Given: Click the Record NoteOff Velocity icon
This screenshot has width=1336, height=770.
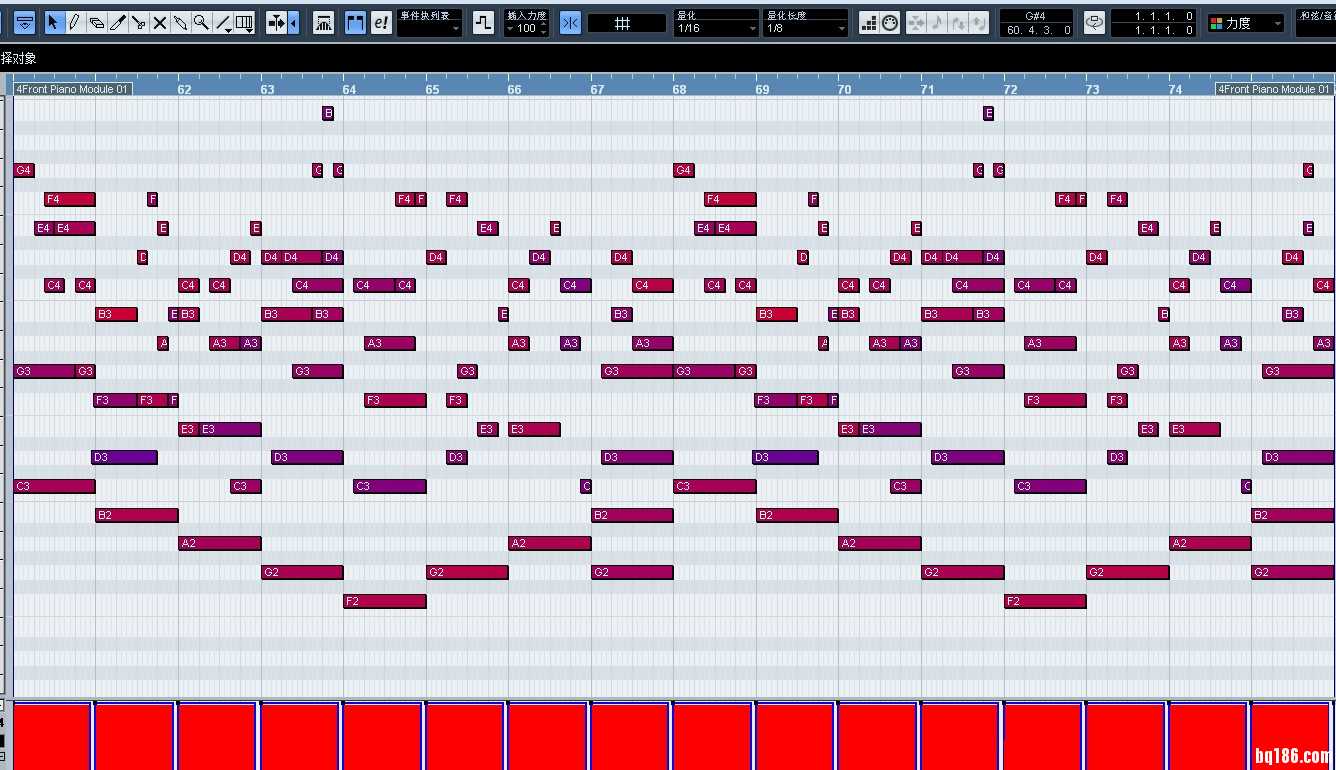Looking at the screenshot, I should (x=980, y=22).
